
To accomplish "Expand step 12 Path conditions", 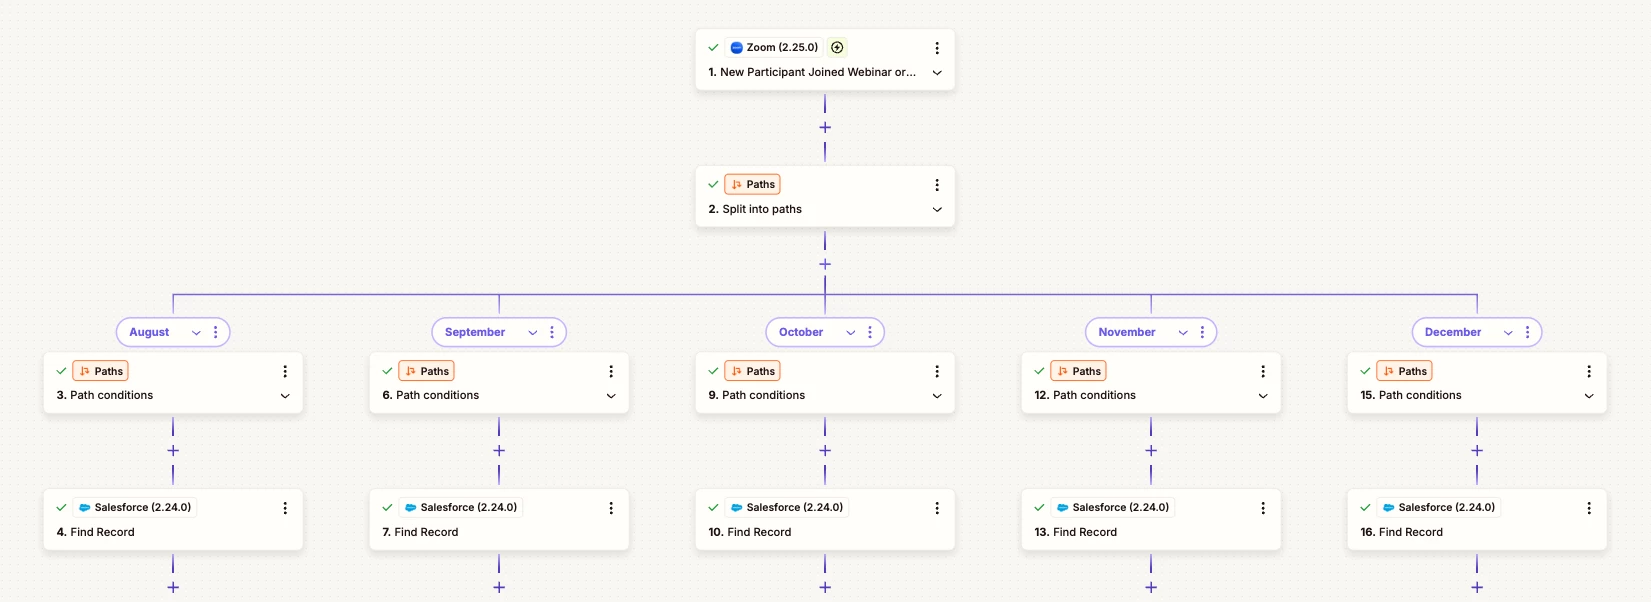I will [x=1263, y=396].
